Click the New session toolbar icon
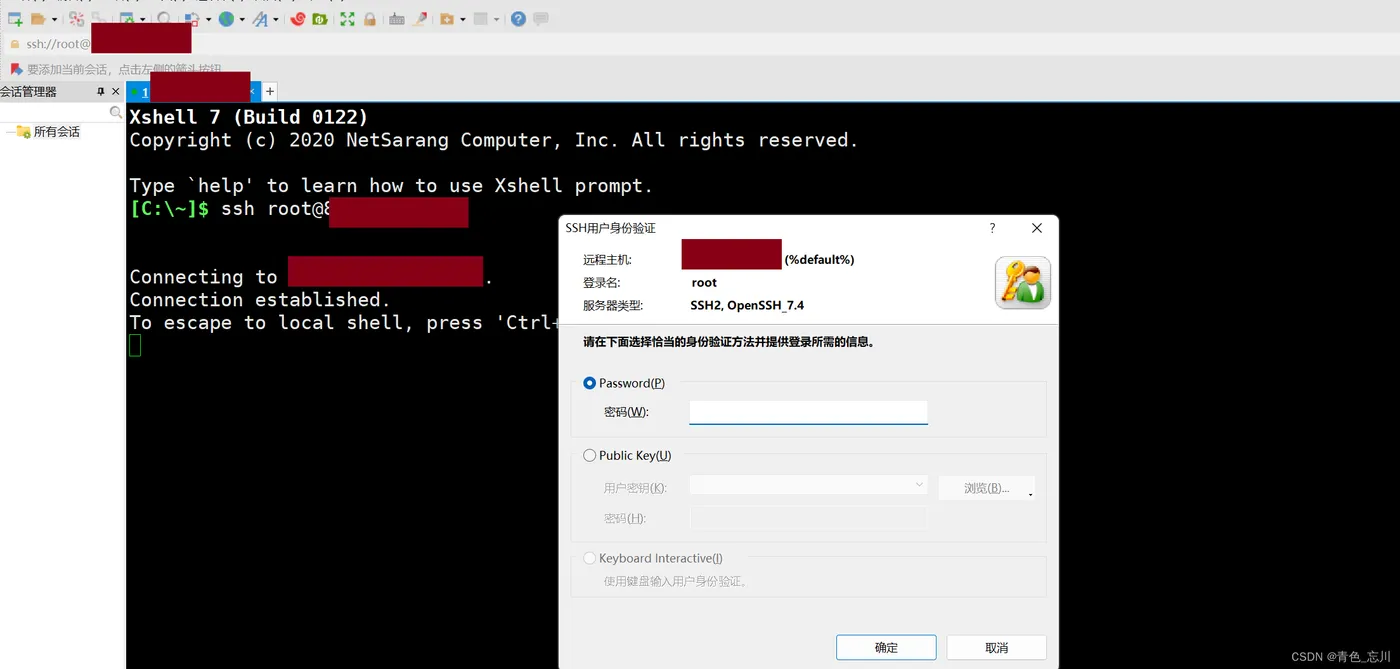This screenshot has width=1400, height=669. pos(15,19)
